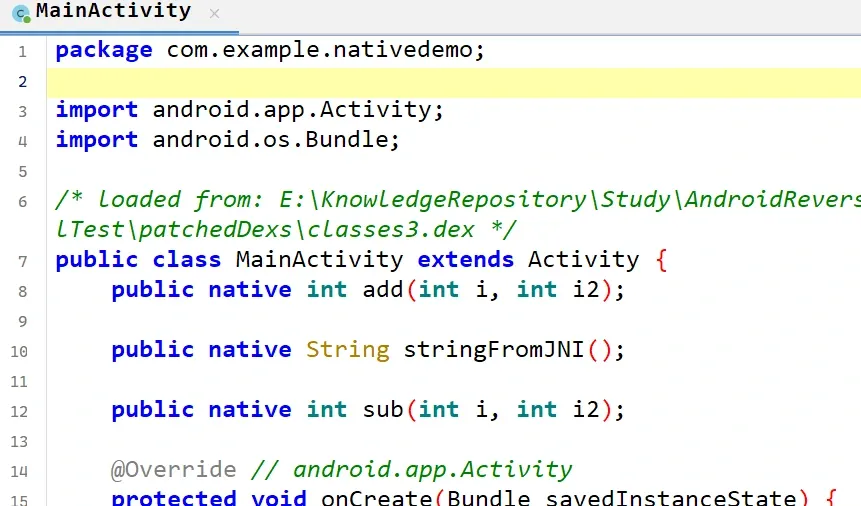Click the 'native' keyword on line 8

click(250, 289)
